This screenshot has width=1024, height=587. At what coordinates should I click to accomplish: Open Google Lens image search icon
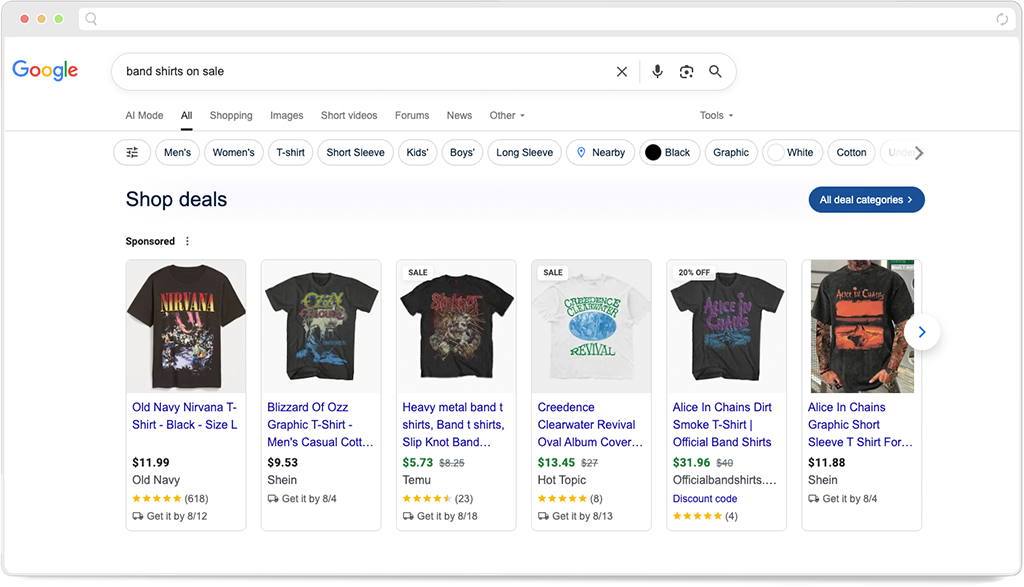tap(686, 72)
